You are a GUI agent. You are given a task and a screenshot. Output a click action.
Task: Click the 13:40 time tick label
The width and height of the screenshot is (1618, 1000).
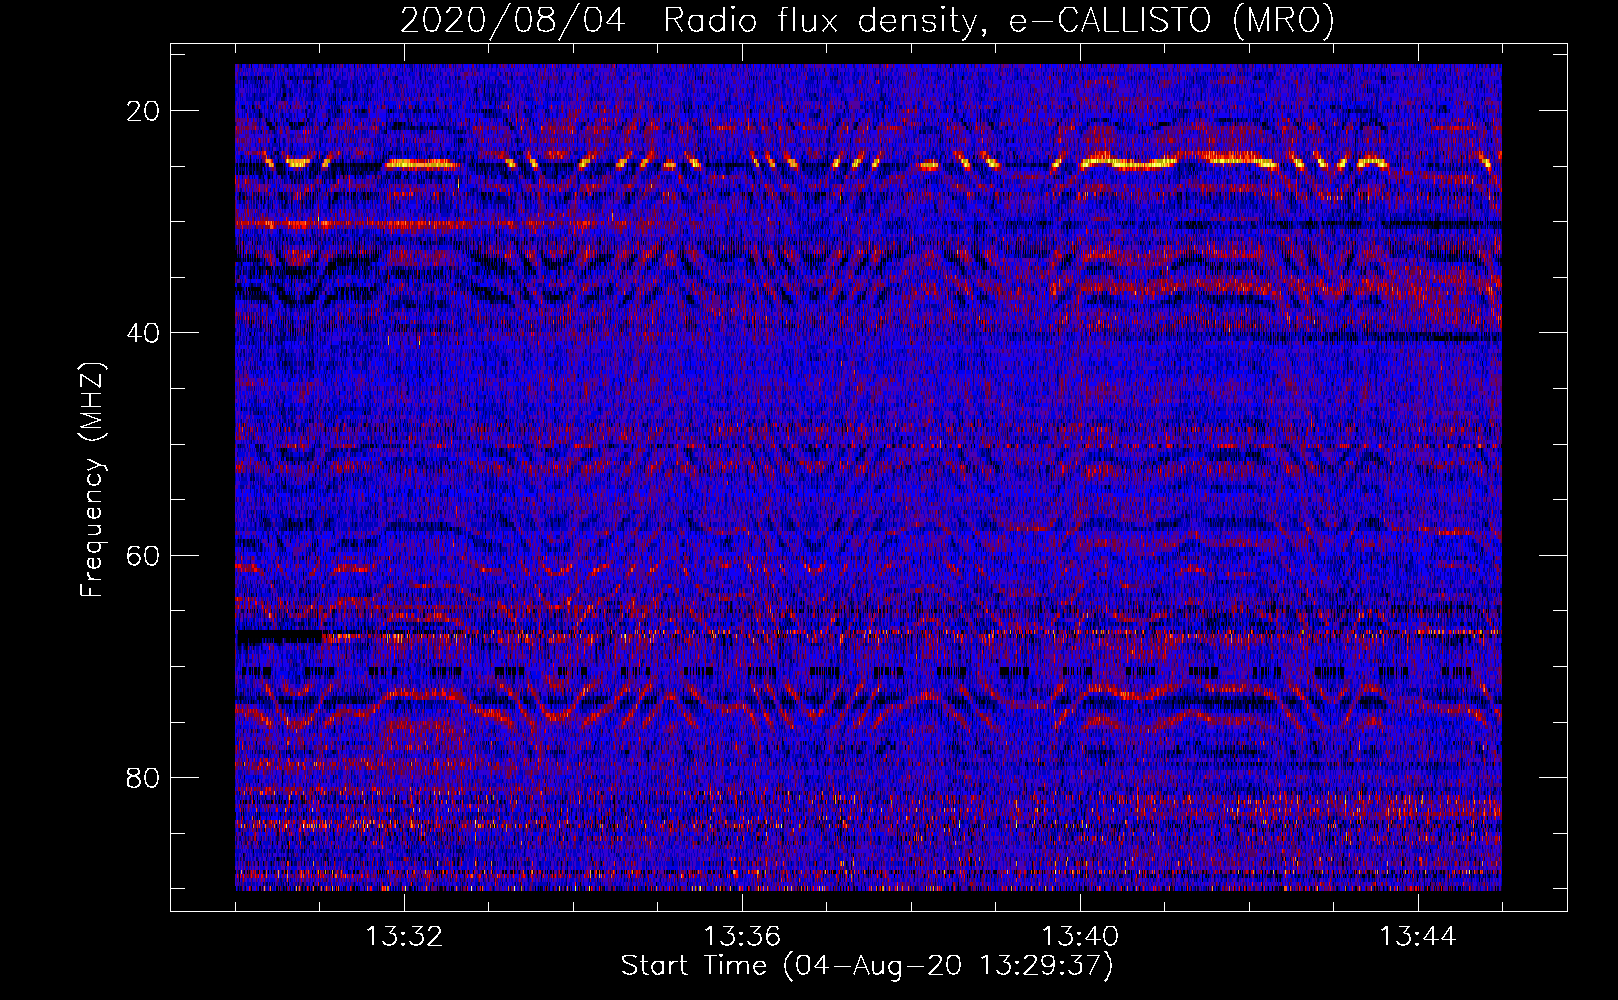coord(1080,937)
